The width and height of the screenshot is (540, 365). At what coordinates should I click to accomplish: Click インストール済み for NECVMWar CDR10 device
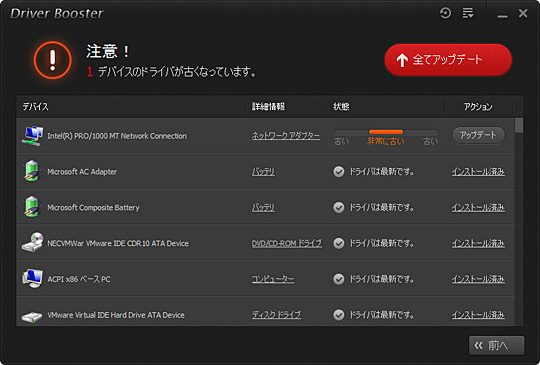[478, 243]
